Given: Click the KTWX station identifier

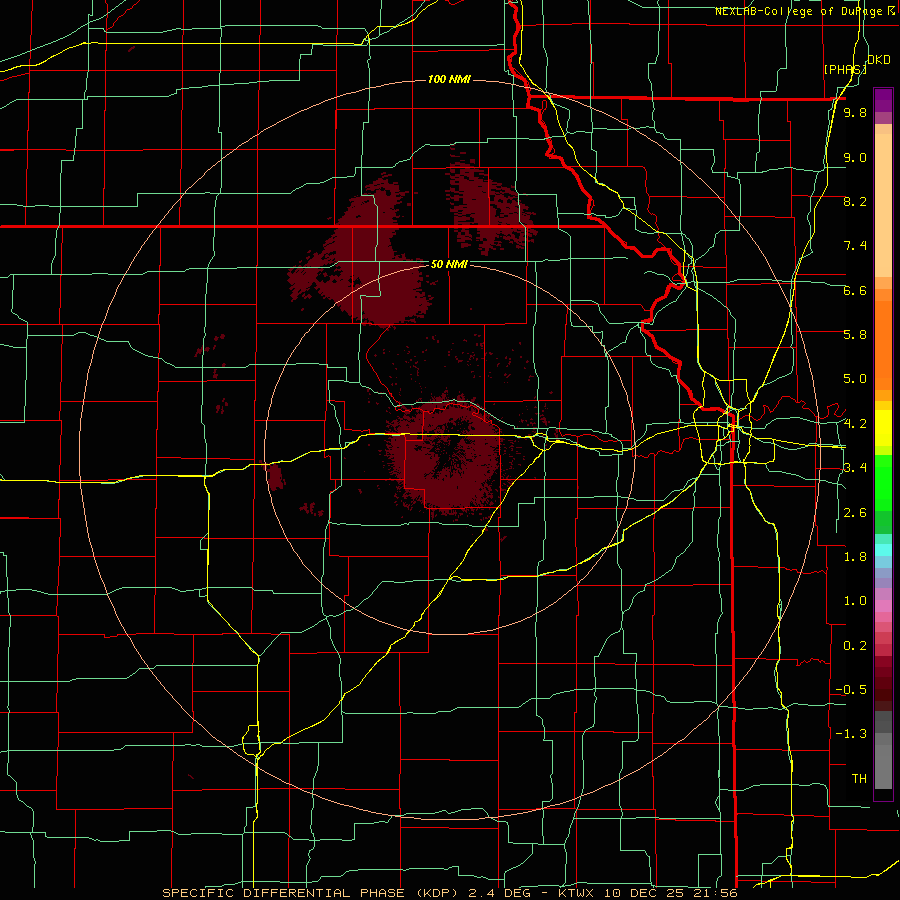Looking at the screenshot, I should (576, 893).
